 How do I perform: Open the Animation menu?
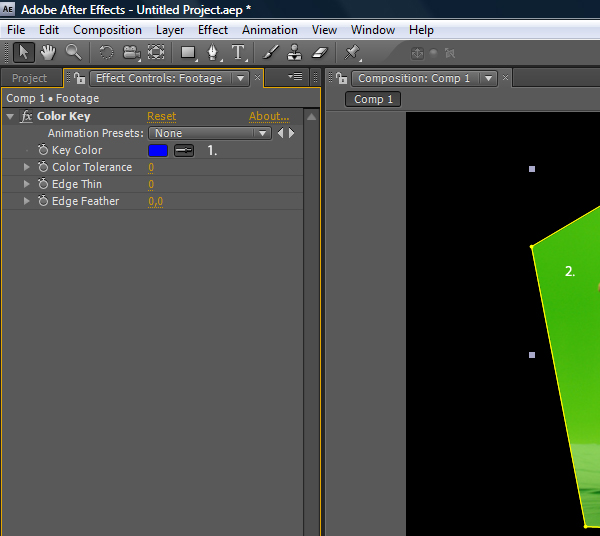coord(270,30)
